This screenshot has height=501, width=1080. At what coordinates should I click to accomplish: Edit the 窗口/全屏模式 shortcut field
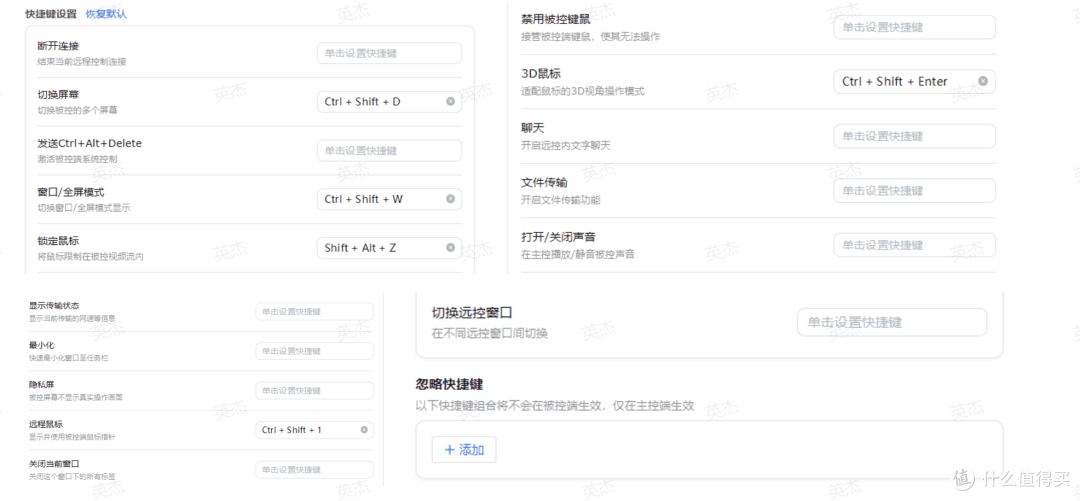click(389, 199)
